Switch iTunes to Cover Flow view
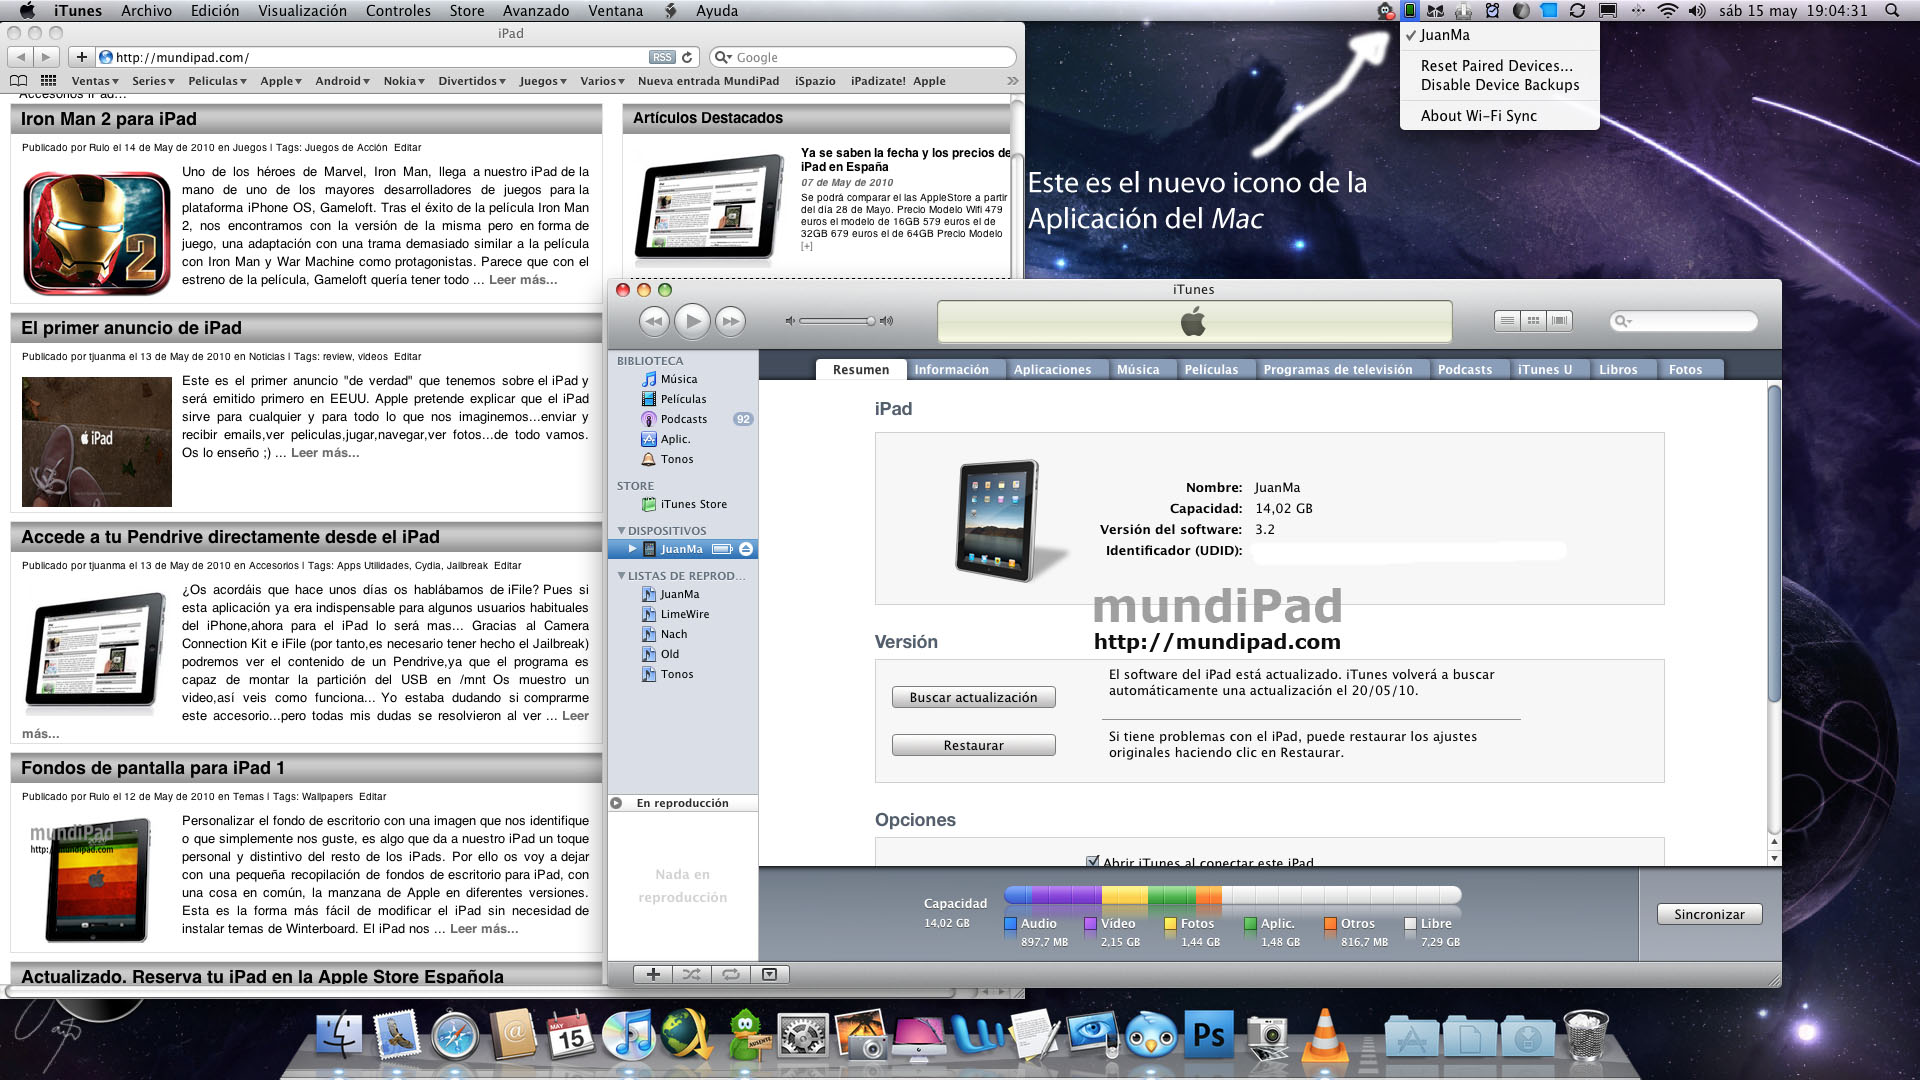The height and width of the screenshot is (1080, 1920). (x=1559, y=321)
